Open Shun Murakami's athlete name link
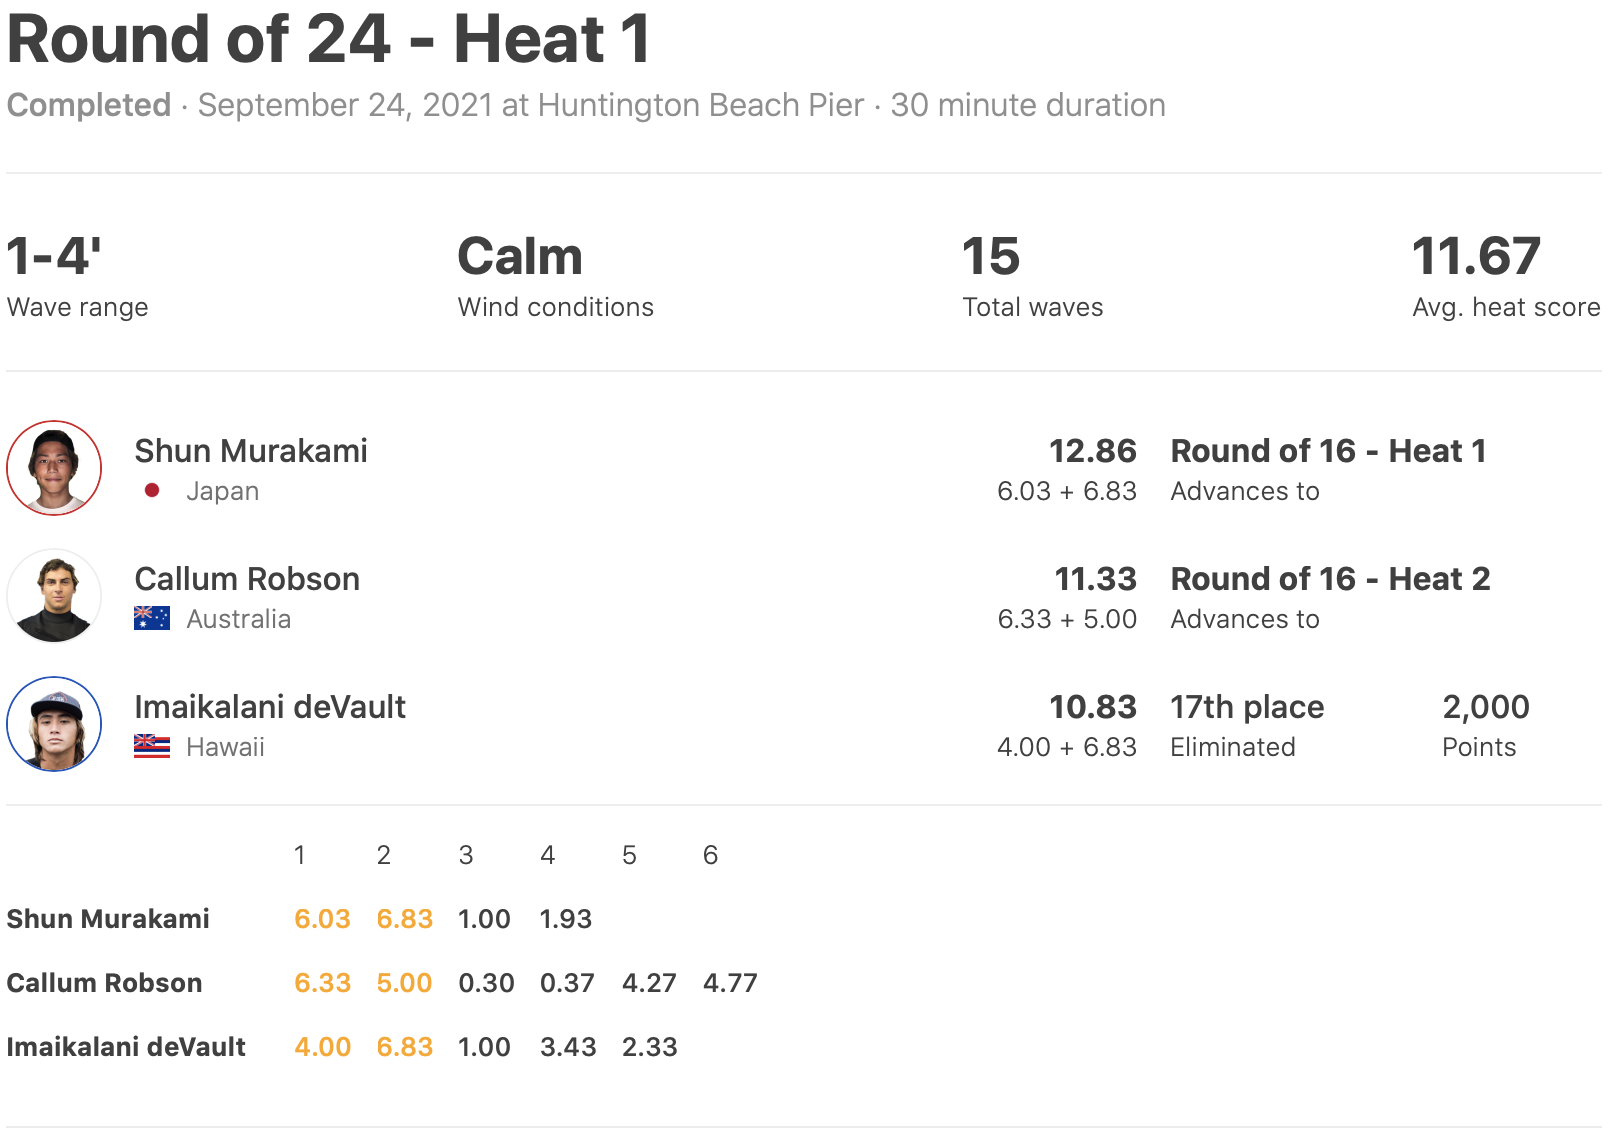Screen dimensions: 1616x1136 [x=251, y=451]
